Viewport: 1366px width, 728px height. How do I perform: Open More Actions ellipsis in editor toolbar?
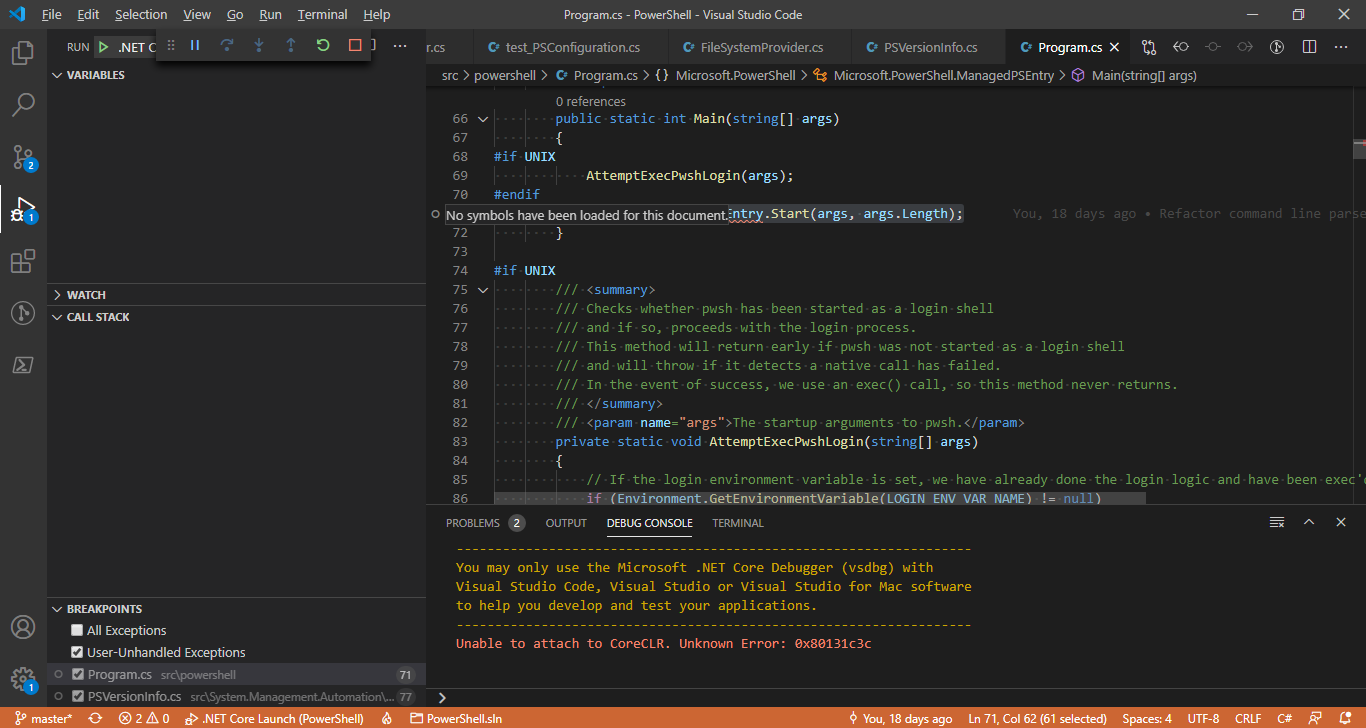pos(1341,47)
